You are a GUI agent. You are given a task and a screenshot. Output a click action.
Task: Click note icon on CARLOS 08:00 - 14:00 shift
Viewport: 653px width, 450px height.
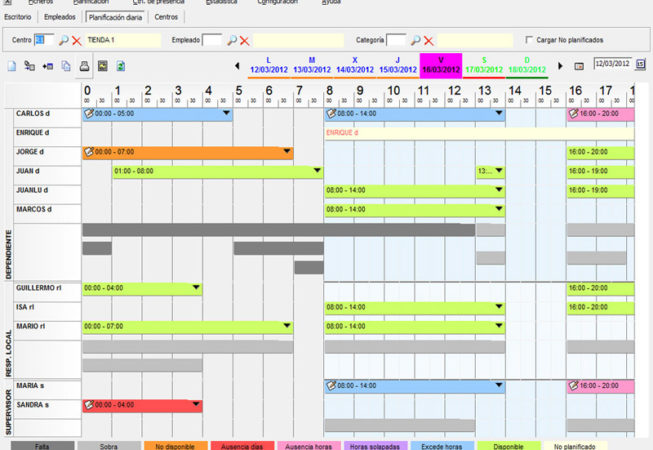point(331,113)
